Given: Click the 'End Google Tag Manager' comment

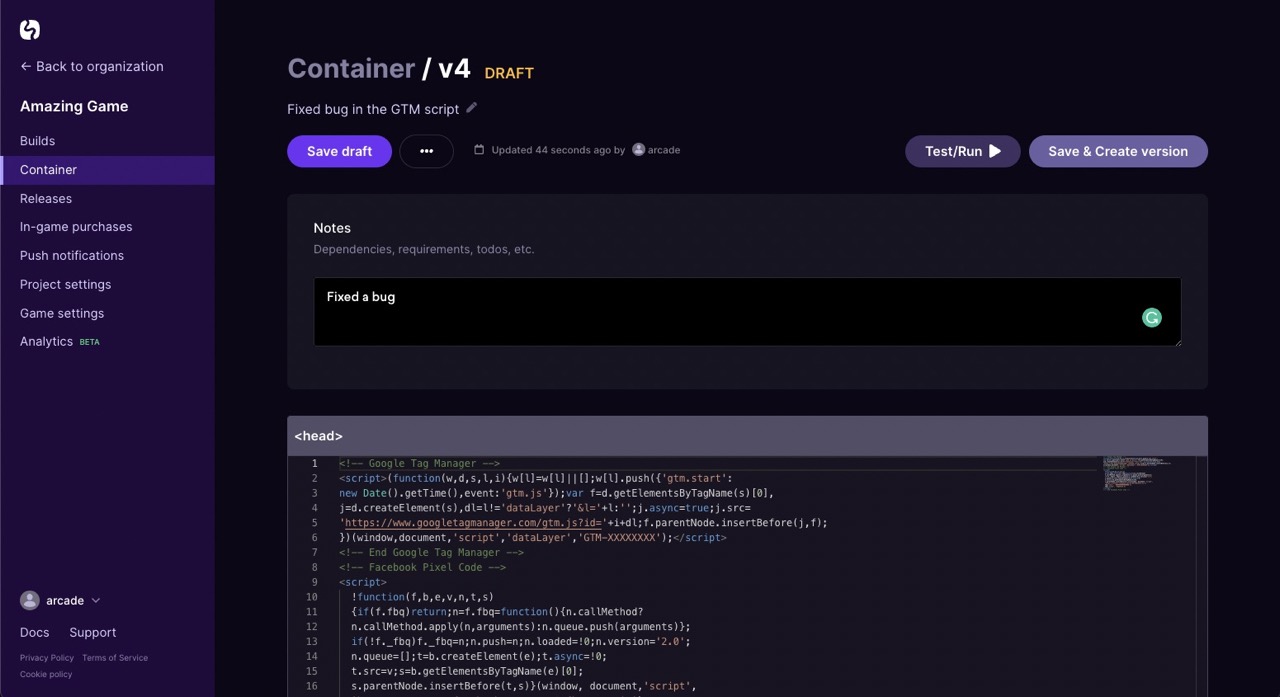Looking at the screenshot, I should coord(431,552).
